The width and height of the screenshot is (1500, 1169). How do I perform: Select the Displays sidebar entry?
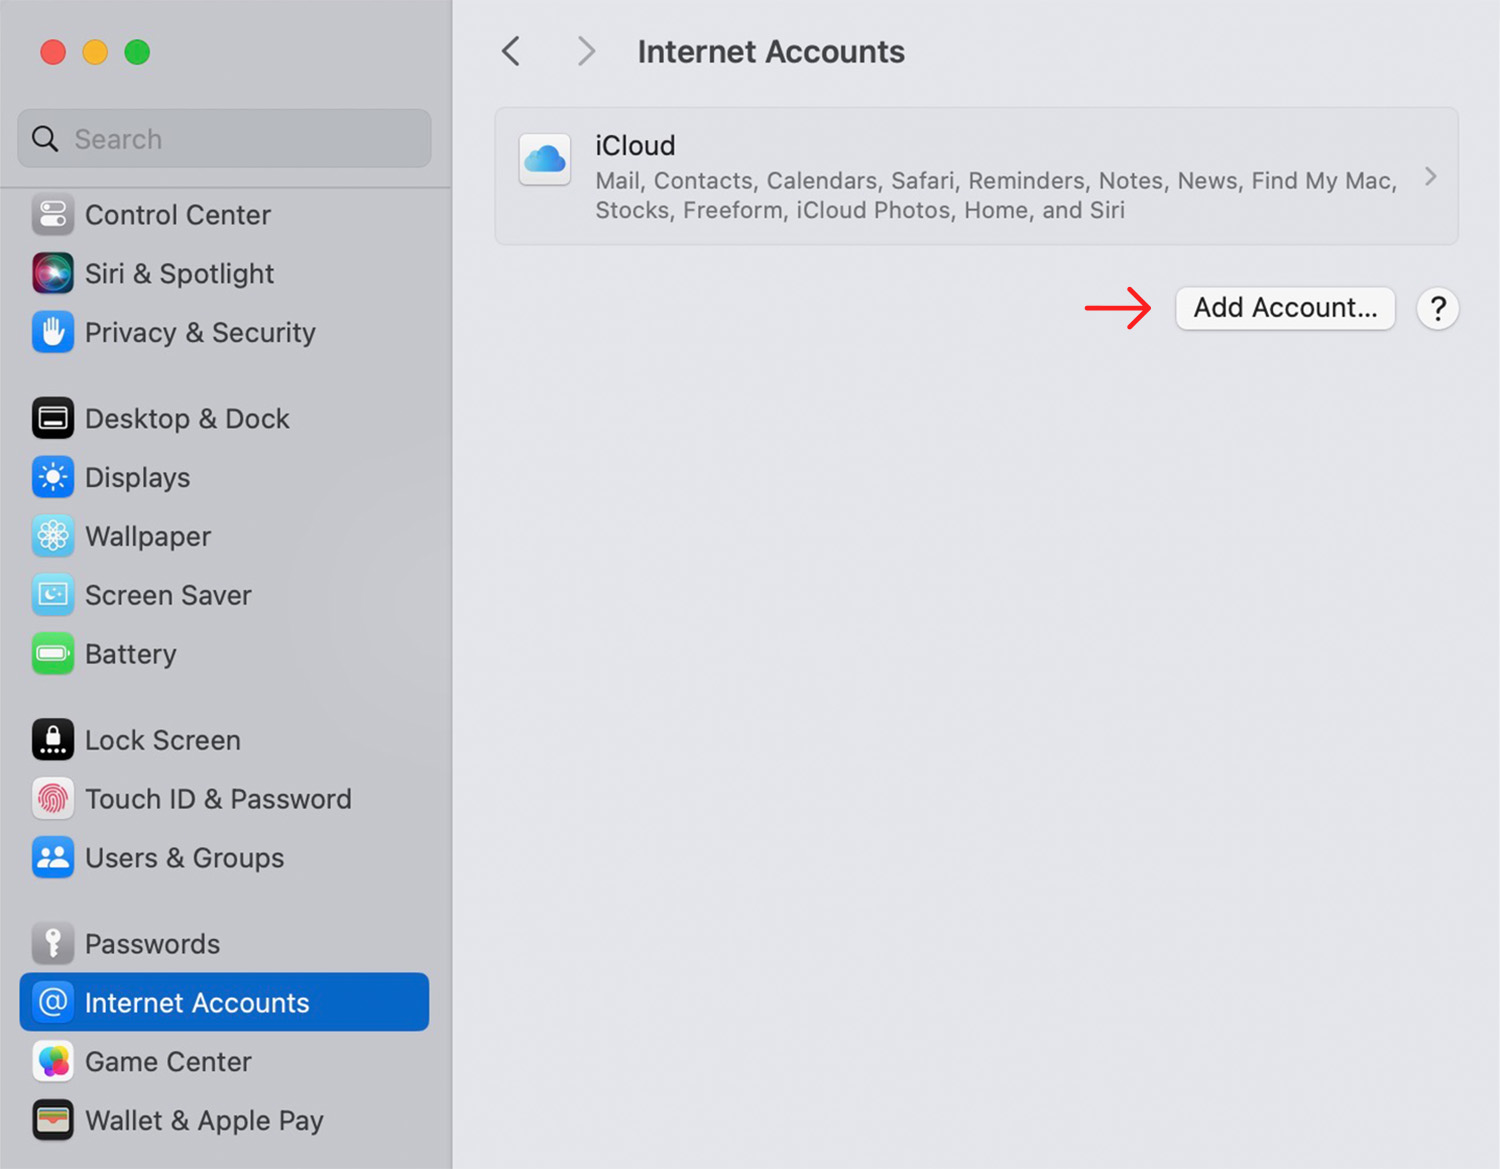pyautogui.click(x=137, y=477)
